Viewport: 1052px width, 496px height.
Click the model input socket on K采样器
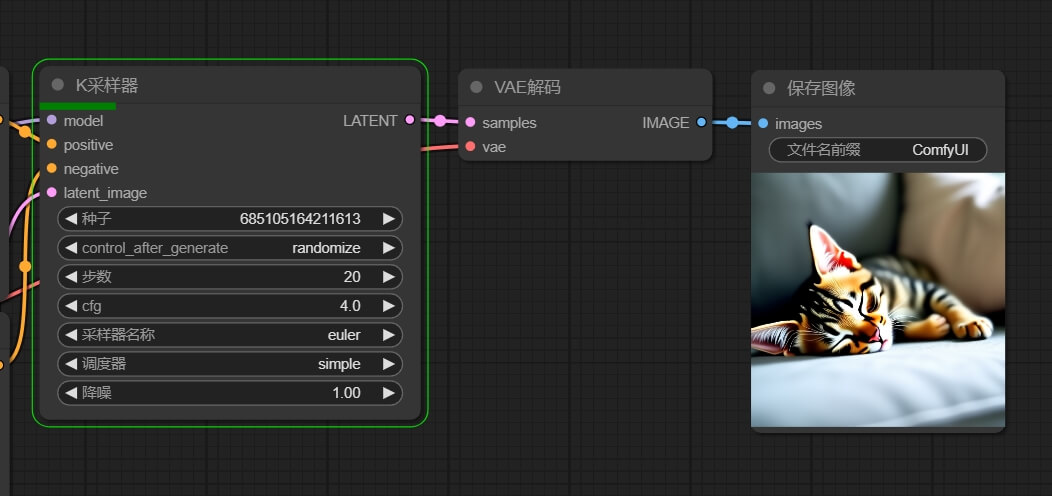pyautogui.click(x=52, y=120)
